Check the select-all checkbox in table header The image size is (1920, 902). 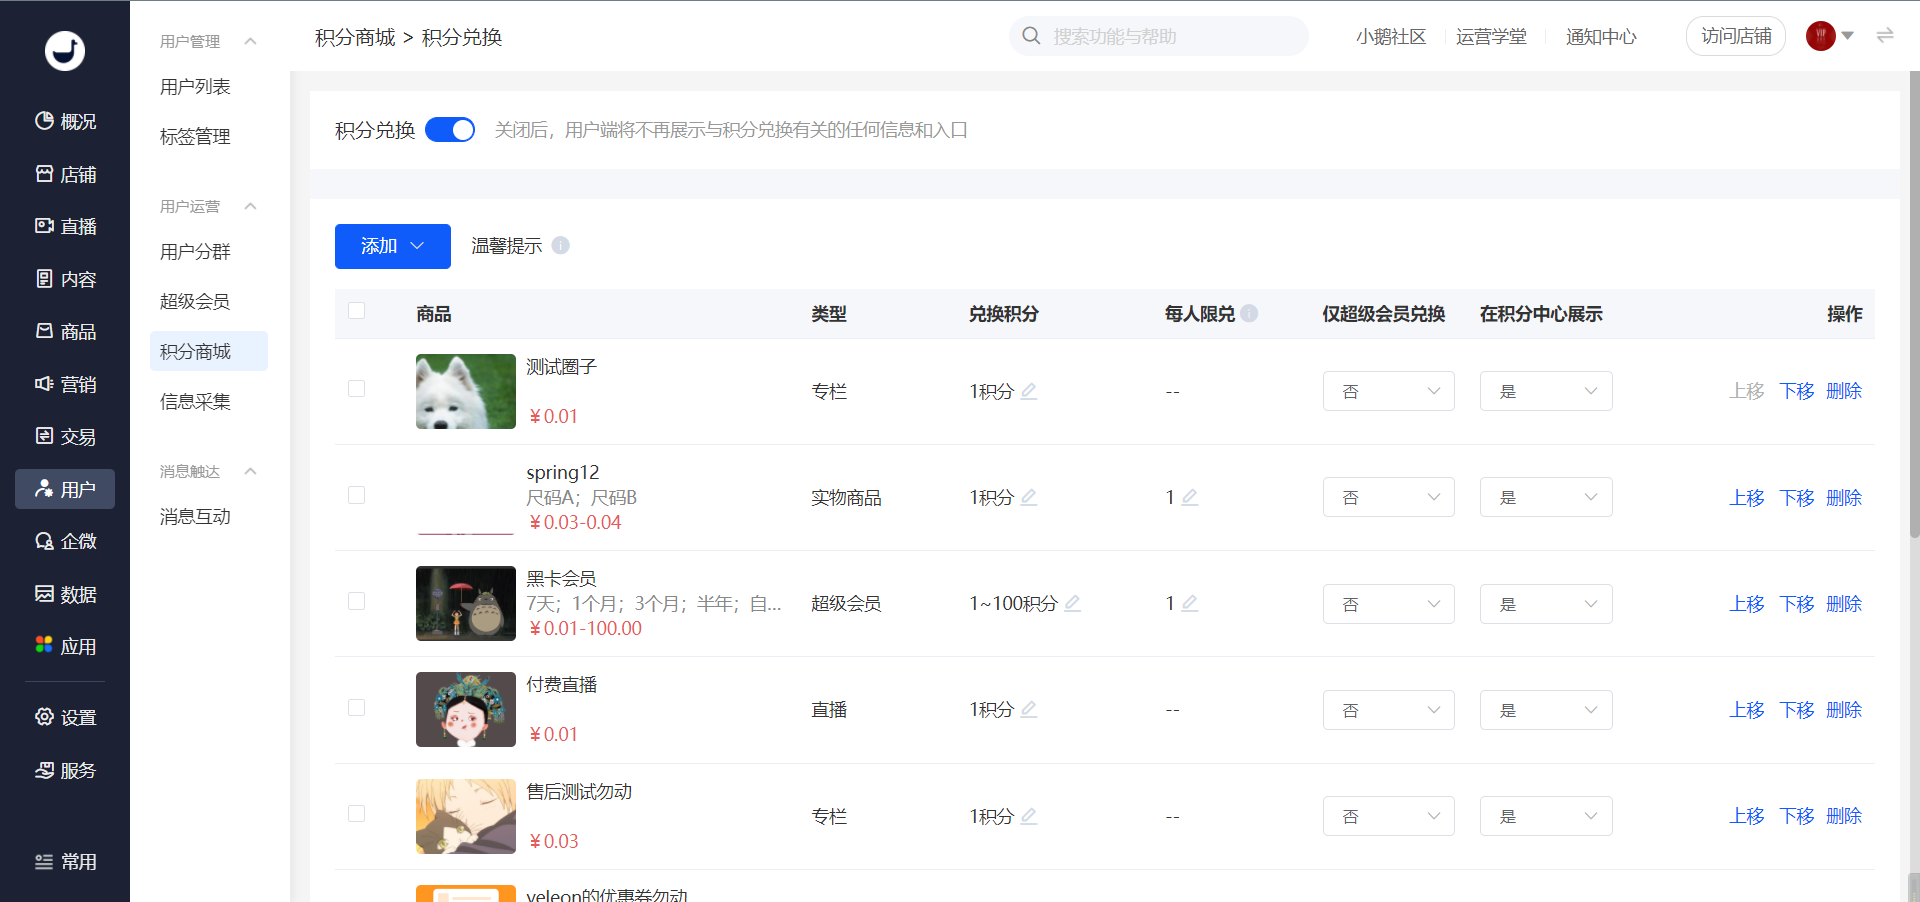click(x=356, y=310)
